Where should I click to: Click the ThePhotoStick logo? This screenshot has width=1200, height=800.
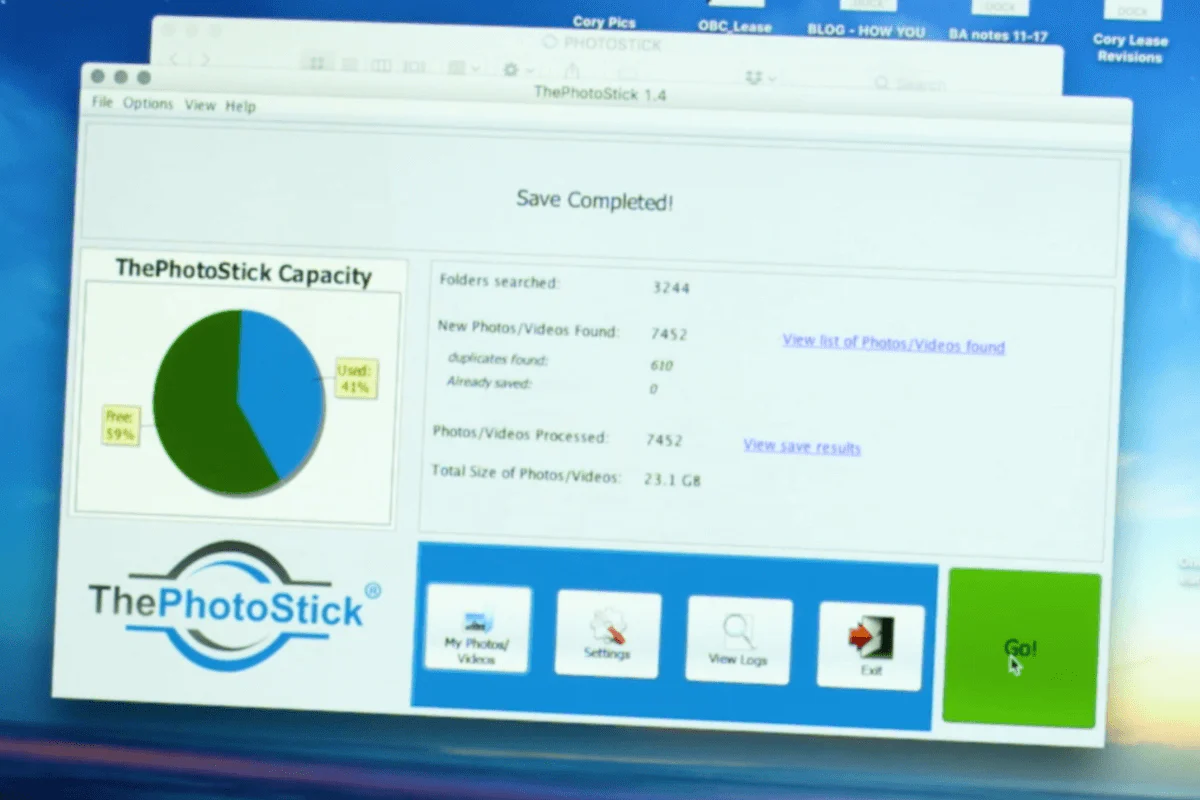233,606
